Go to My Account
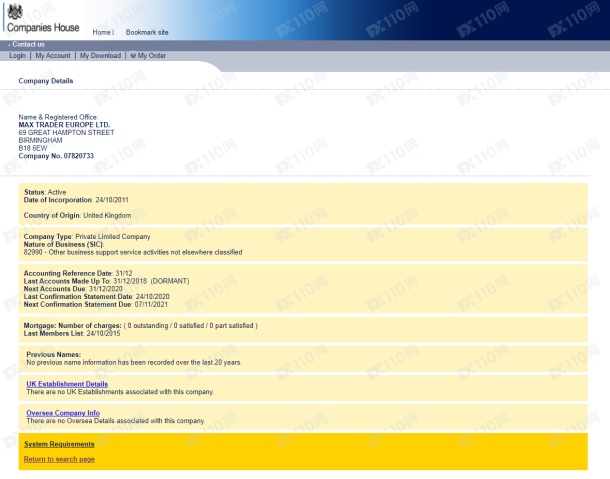Viewport: 610px width, 479px height. pyautogui.click(x=53, y=56)
